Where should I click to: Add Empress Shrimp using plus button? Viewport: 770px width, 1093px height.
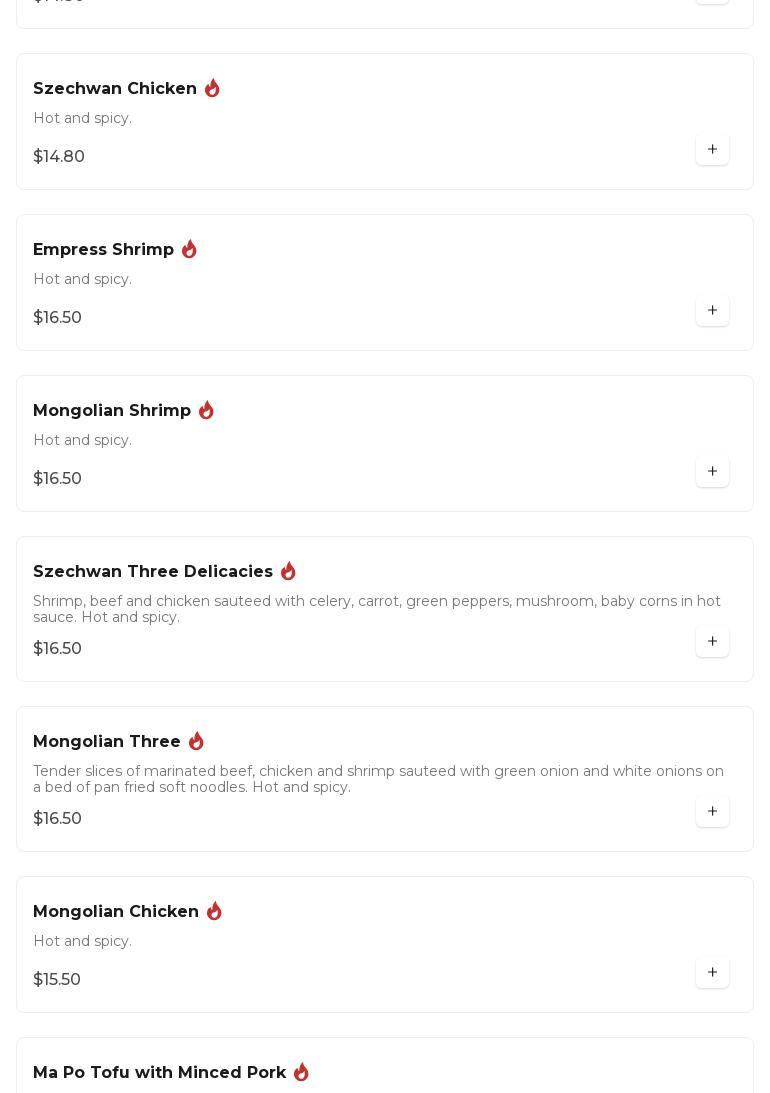pos(712,311)
